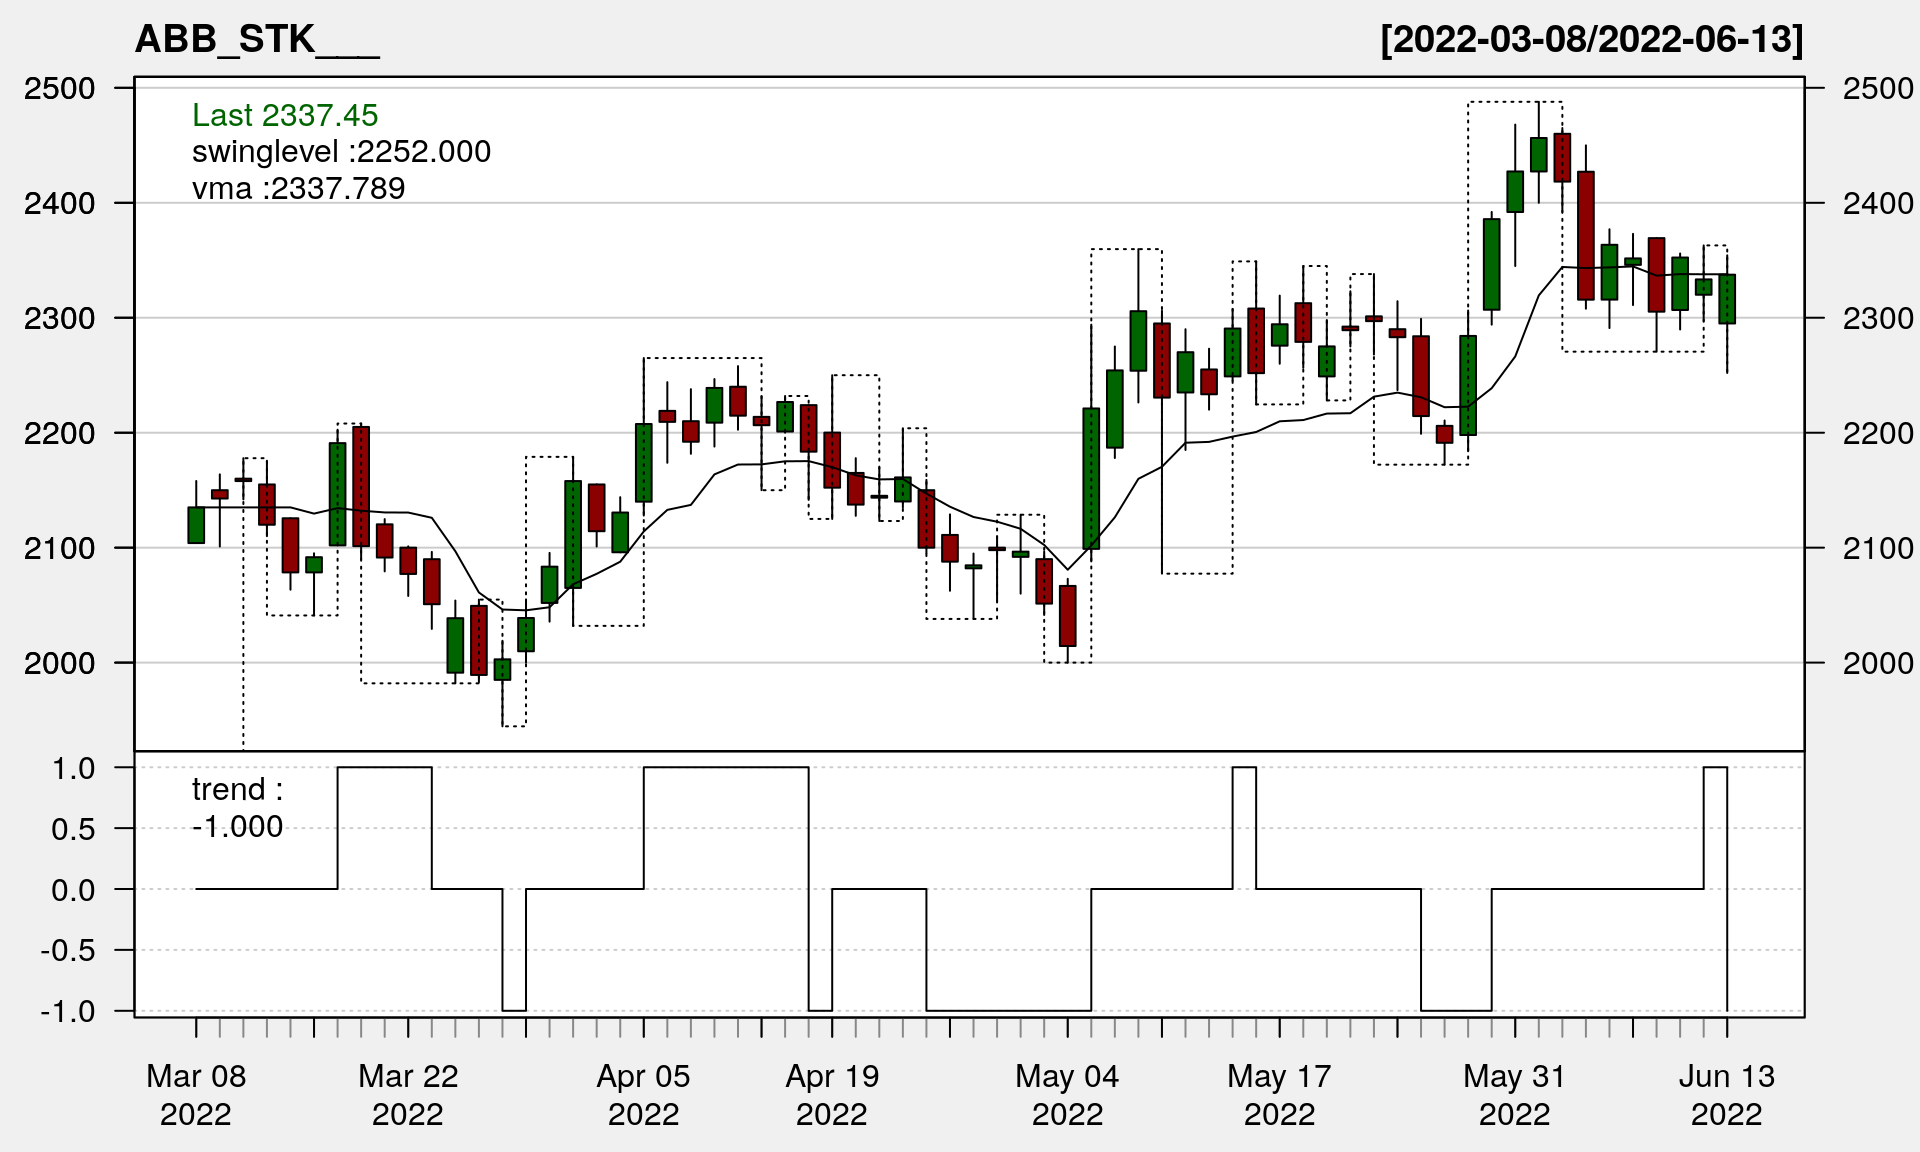Image resolution: width=1920 pixels, height=1152 pixels.
Task: Click the 1.0 trend axis label
Action: click(x=74, y=768)
